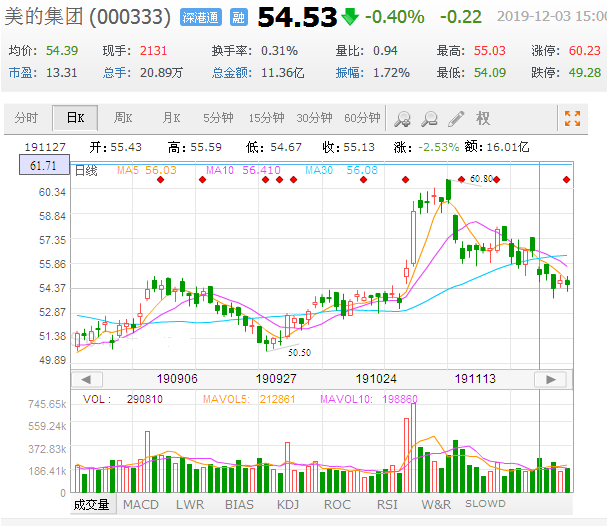The image size is (613, 526).
Task: Switch to LWR indicator
Action: 190,504
